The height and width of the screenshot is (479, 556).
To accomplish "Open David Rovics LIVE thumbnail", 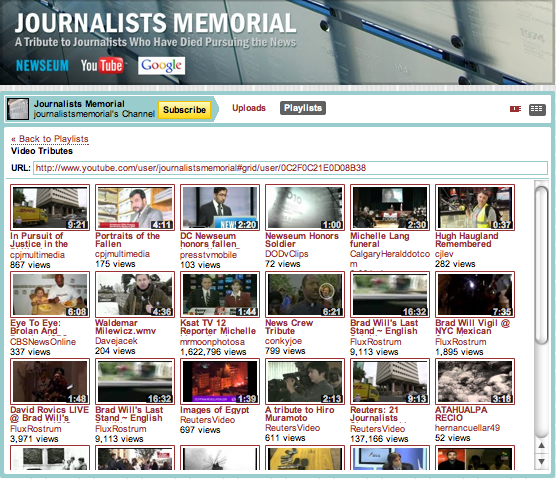I will tap(50, 381).
